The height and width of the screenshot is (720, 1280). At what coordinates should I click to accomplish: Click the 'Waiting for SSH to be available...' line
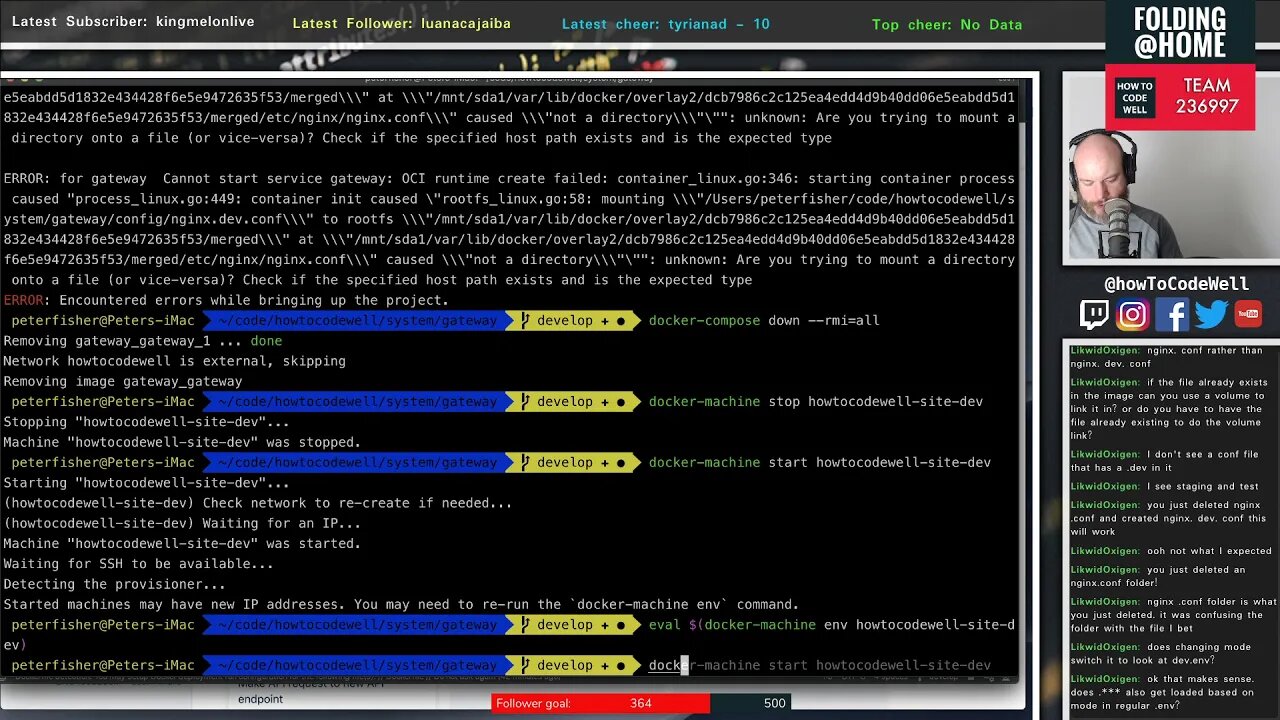[138, 564]
